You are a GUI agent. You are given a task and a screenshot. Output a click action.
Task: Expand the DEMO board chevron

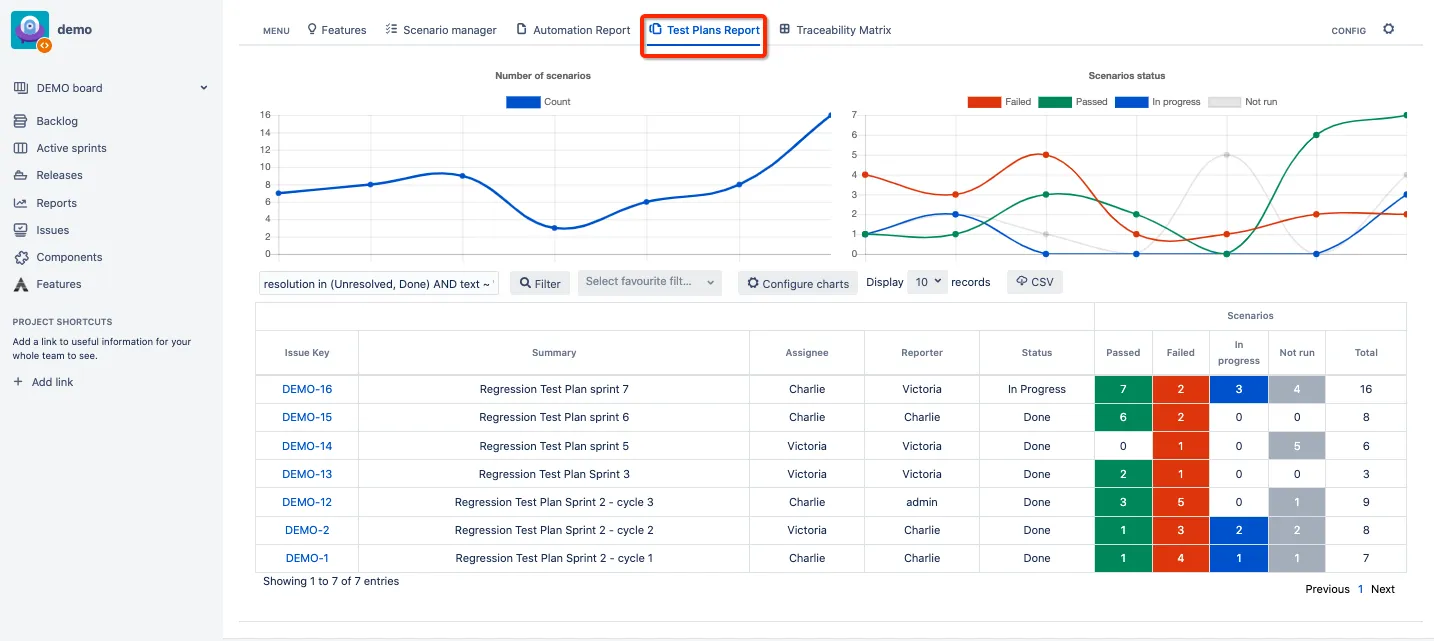pyautogui.click(x=204, y=88)
